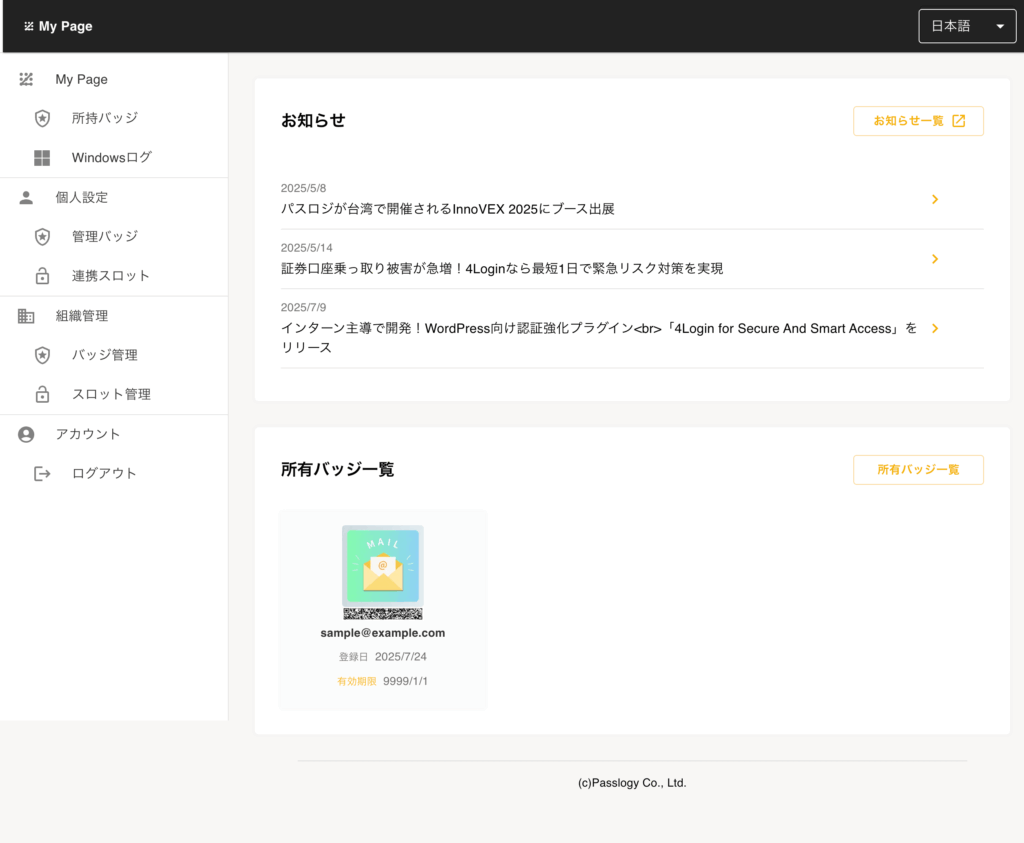1024x843 pixels.
Task: Click the lock icon beside スロット管理
Action: pos(42,394)
